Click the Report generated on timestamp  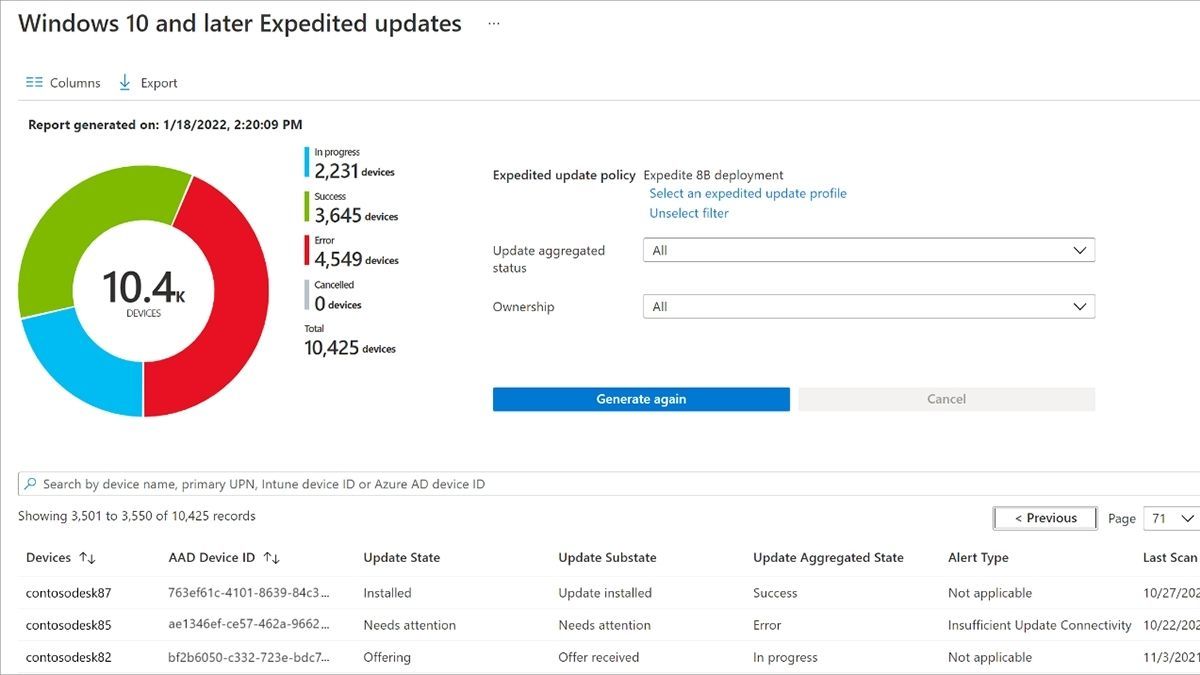point(165,125)
